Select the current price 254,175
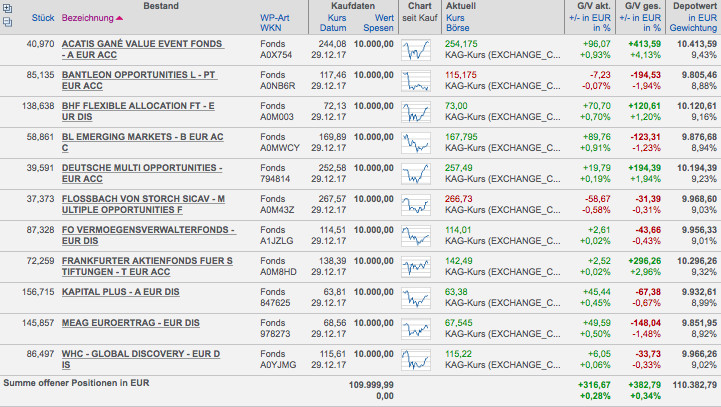The image size is (721, 407). tap(461, 44)
